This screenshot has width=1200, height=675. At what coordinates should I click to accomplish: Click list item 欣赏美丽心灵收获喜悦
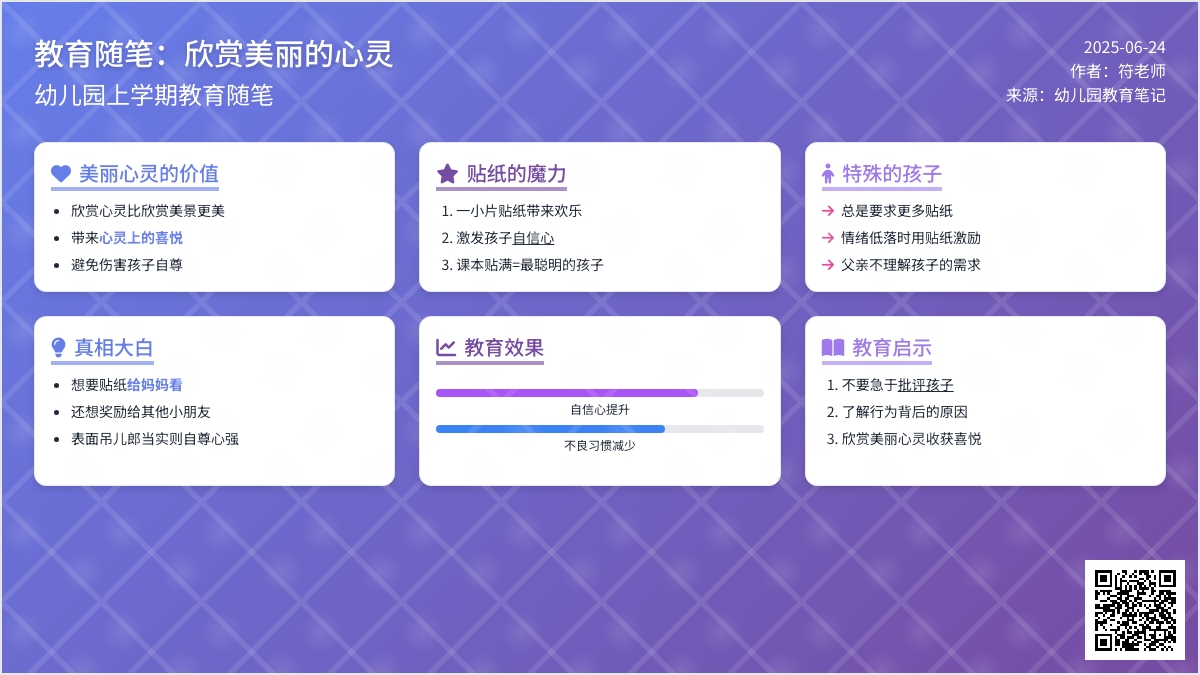(912, 439)
